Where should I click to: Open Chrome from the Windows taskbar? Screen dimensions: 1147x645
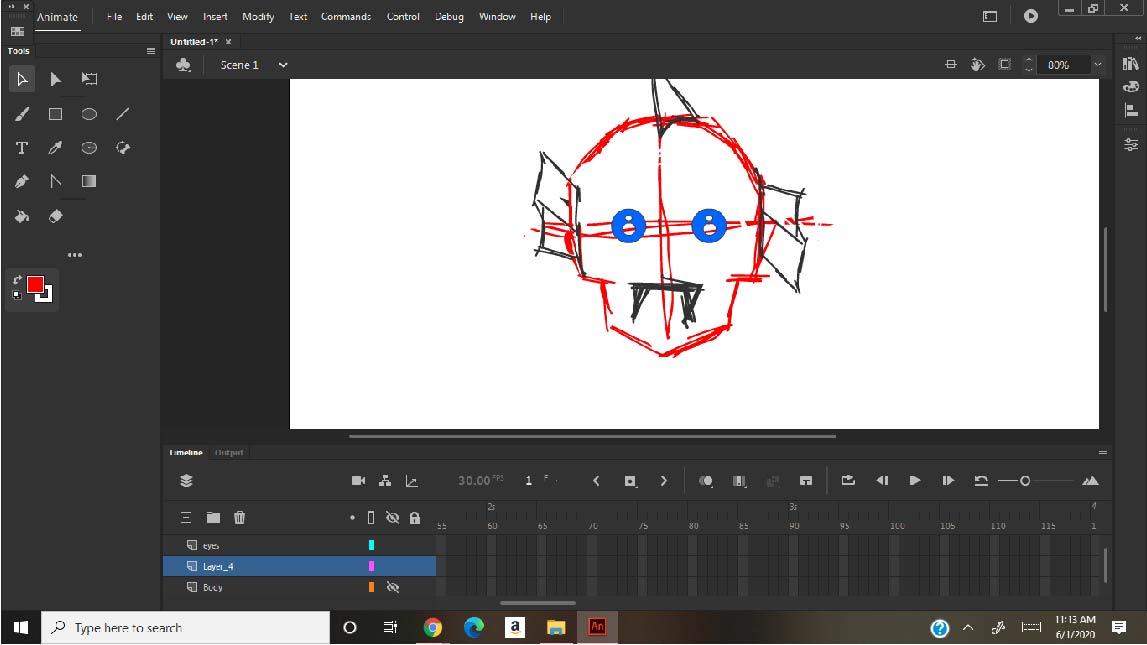pos(433,627)
